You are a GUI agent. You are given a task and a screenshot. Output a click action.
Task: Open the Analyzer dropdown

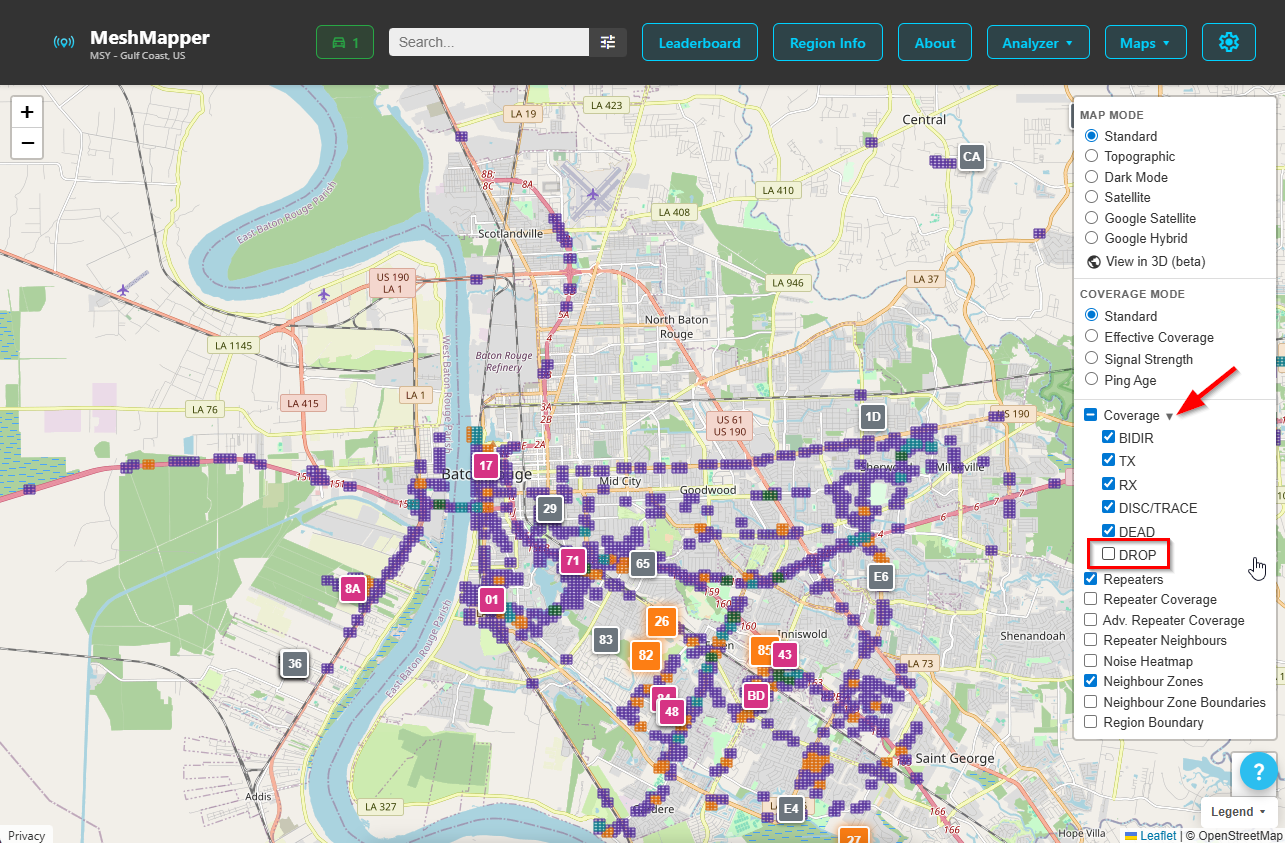click(x=1038, y=42)
